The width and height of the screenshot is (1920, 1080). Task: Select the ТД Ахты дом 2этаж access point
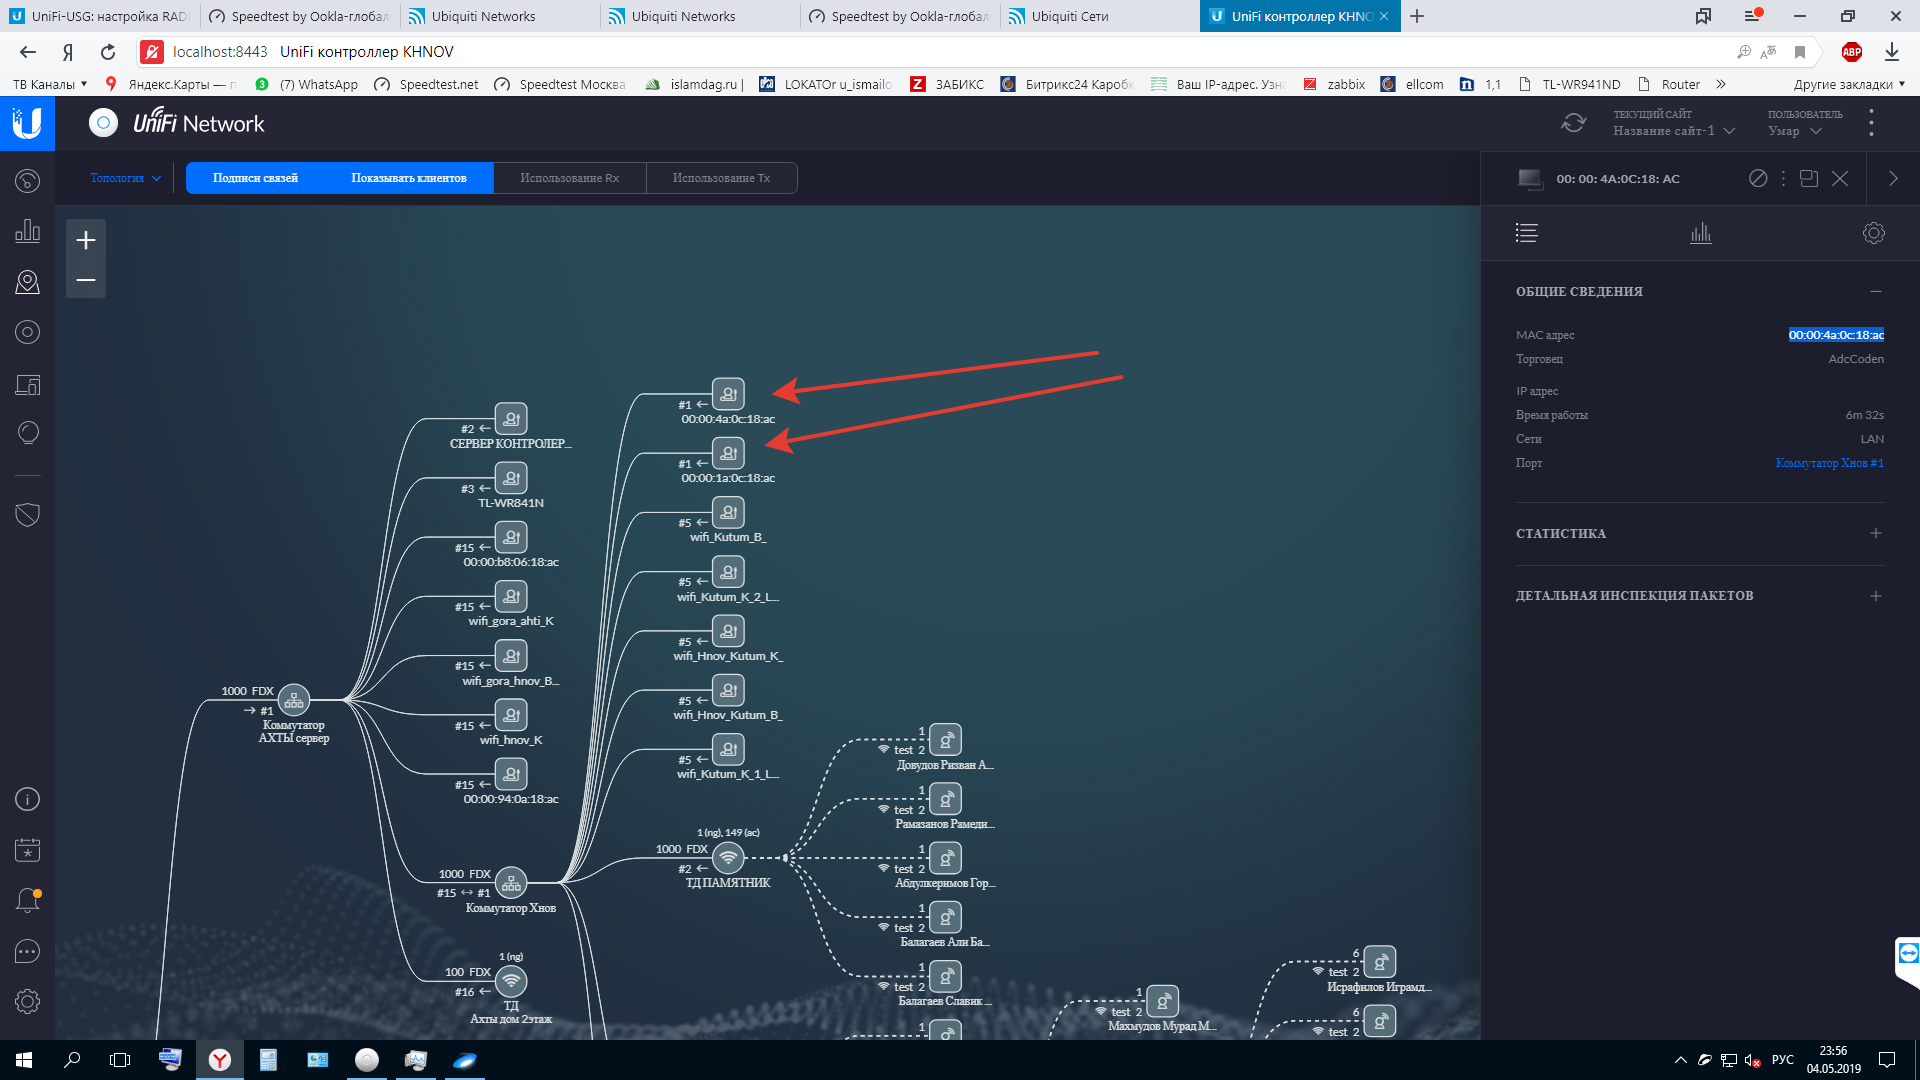click(x=511, y=981)
